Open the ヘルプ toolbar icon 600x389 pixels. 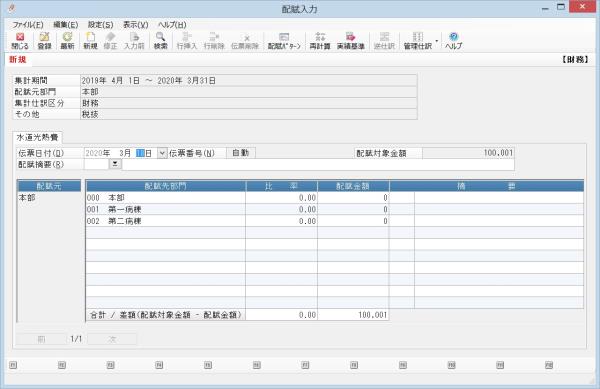point(453,41)
